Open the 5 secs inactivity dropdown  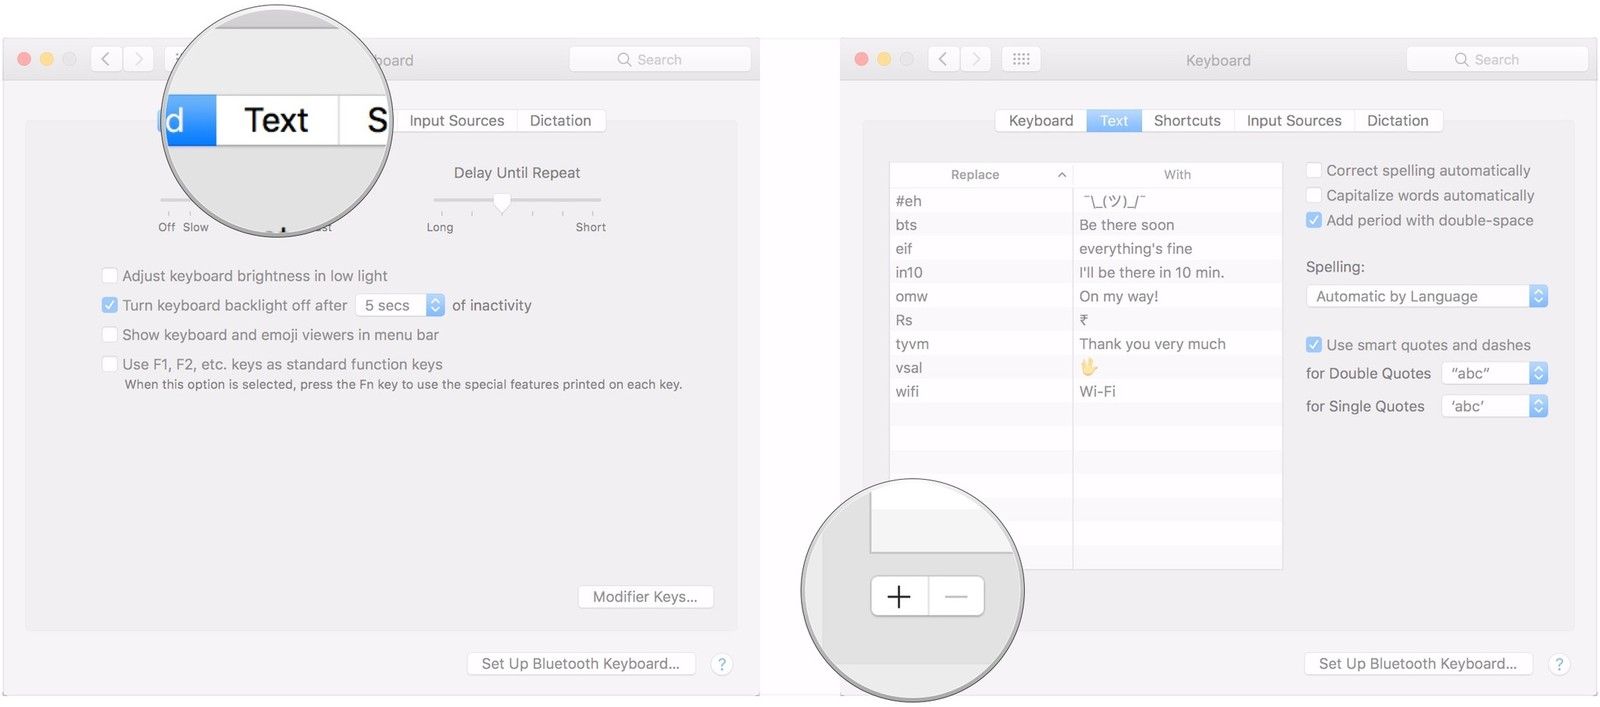[x=400, y=305]
